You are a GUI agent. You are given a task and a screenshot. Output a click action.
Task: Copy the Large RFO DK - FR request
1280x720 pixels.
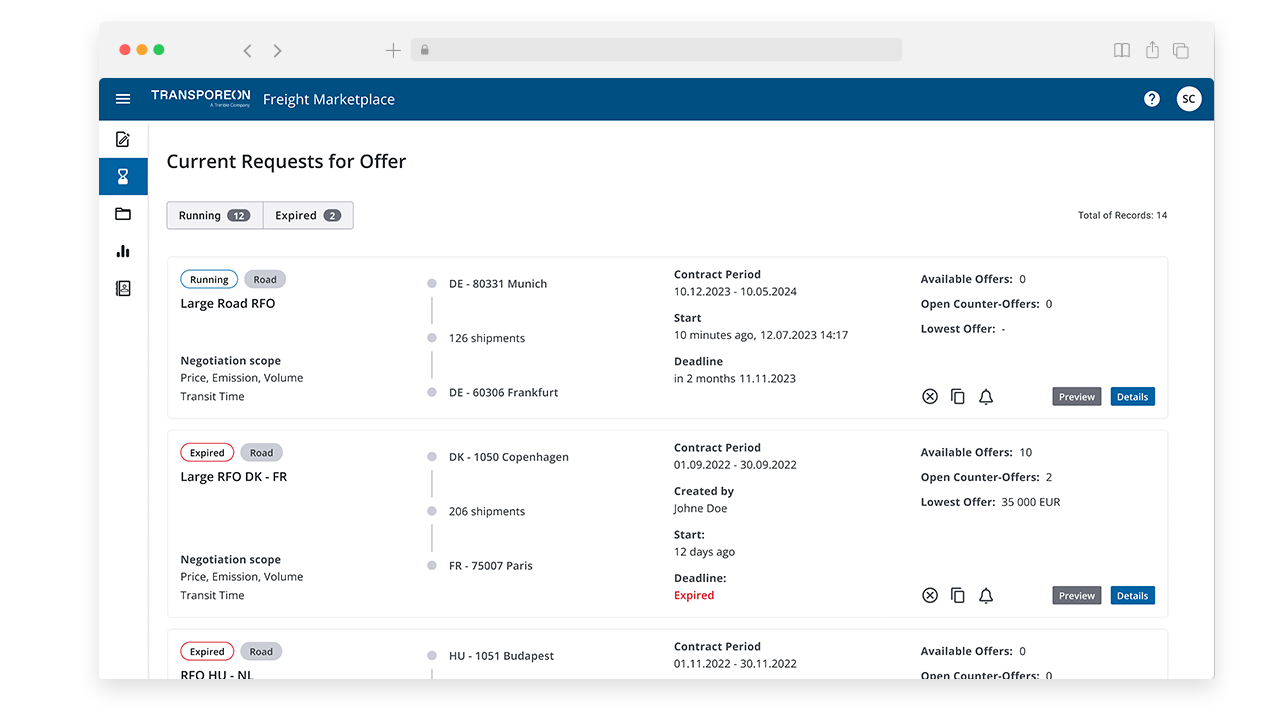958,595
